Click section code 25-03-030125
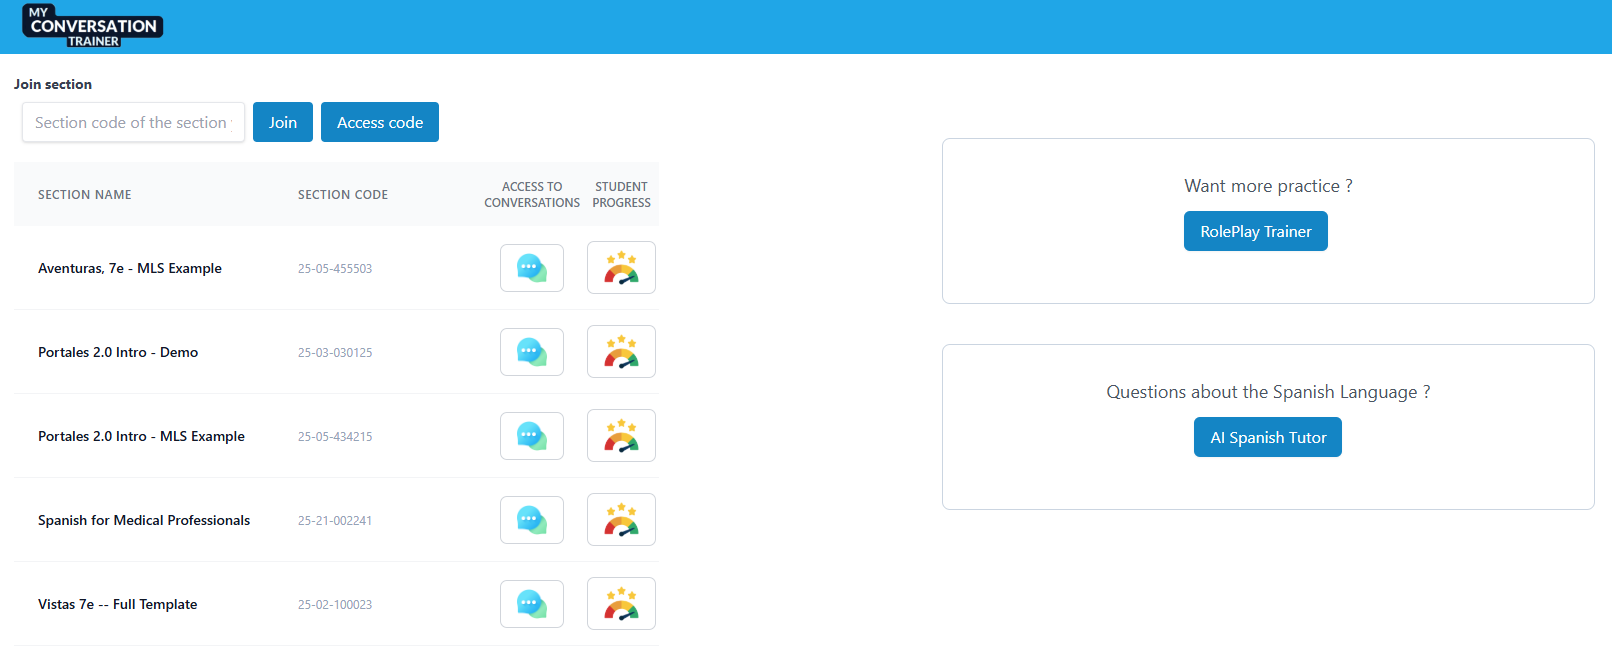Viewport: 1612px width, 648px height. click(335, 353)
